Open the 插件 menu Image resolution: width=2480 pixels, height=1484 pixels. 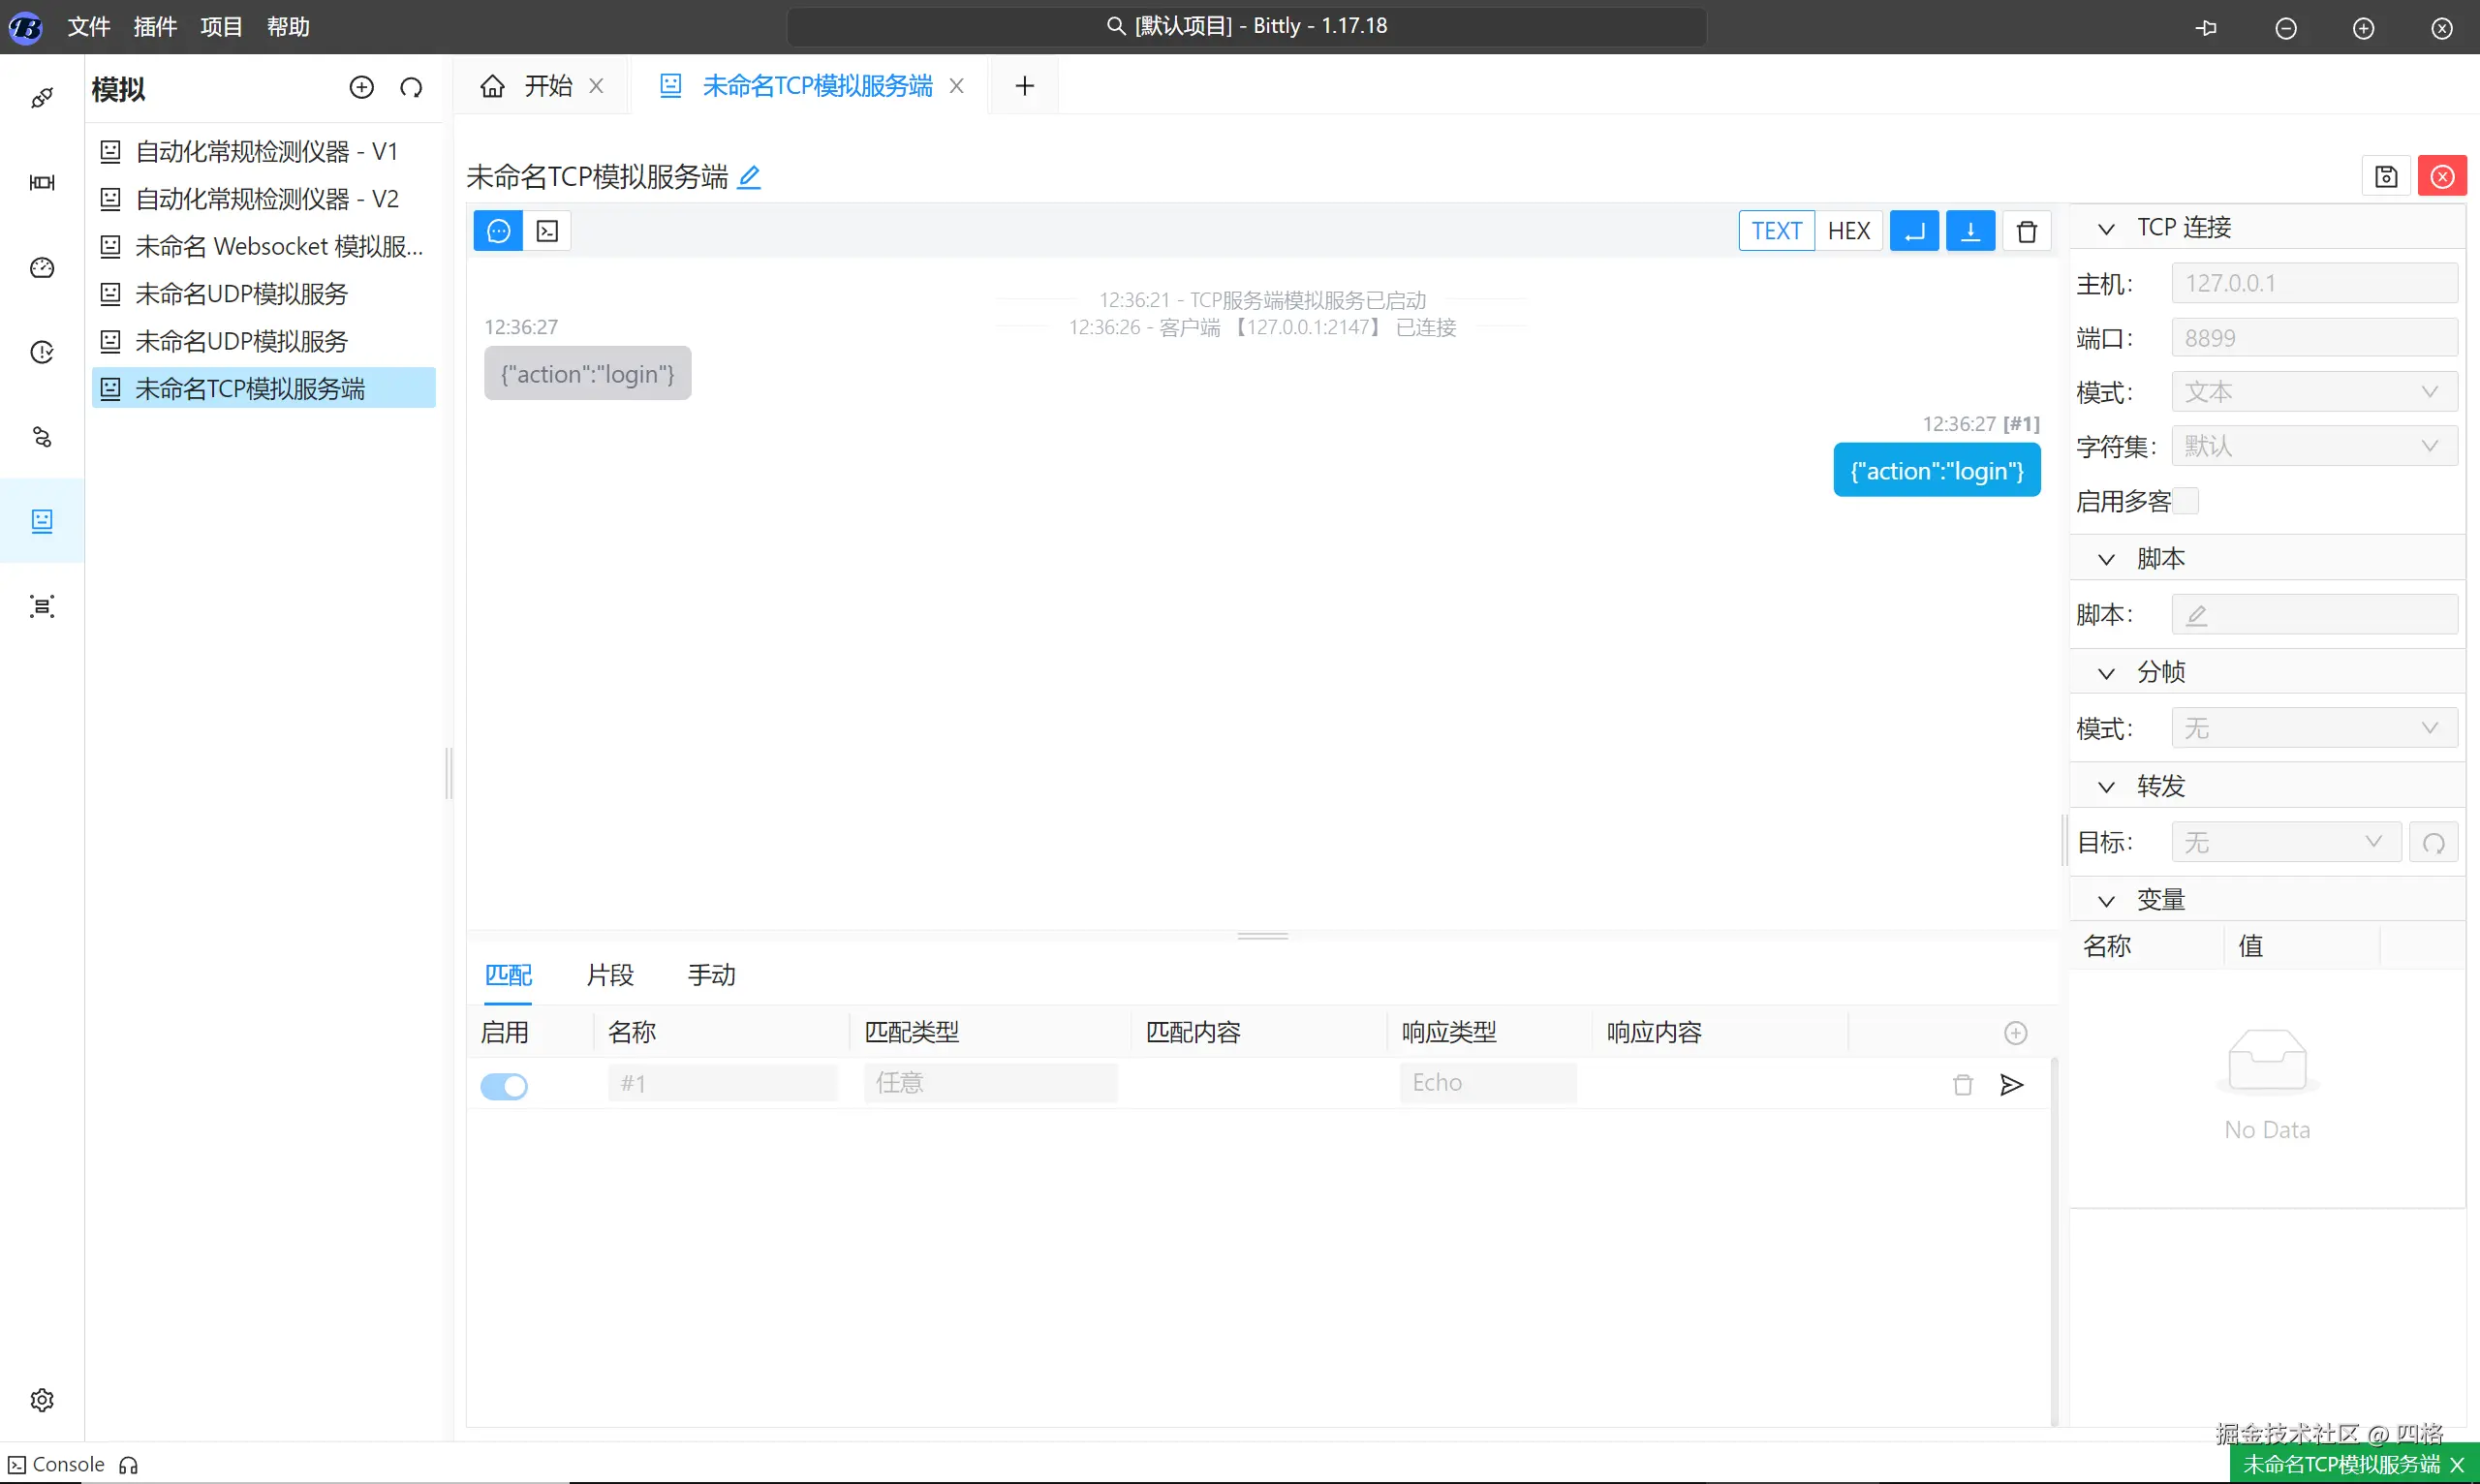coord(155,27)
